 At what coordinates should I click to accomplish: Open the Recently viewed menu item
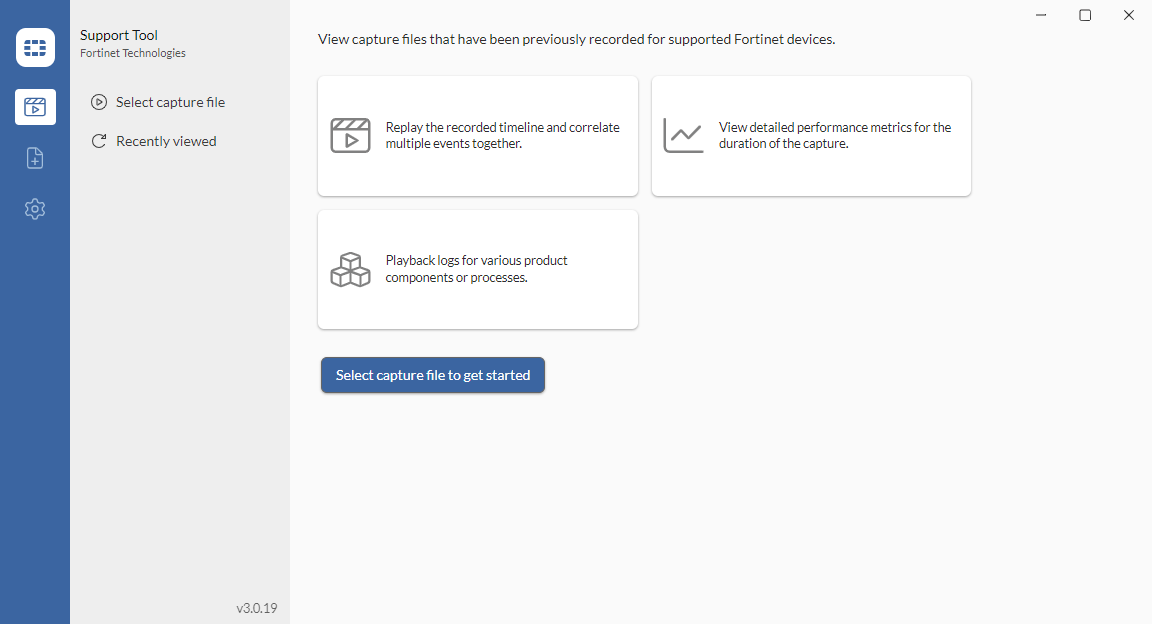(x=166, y=141)
